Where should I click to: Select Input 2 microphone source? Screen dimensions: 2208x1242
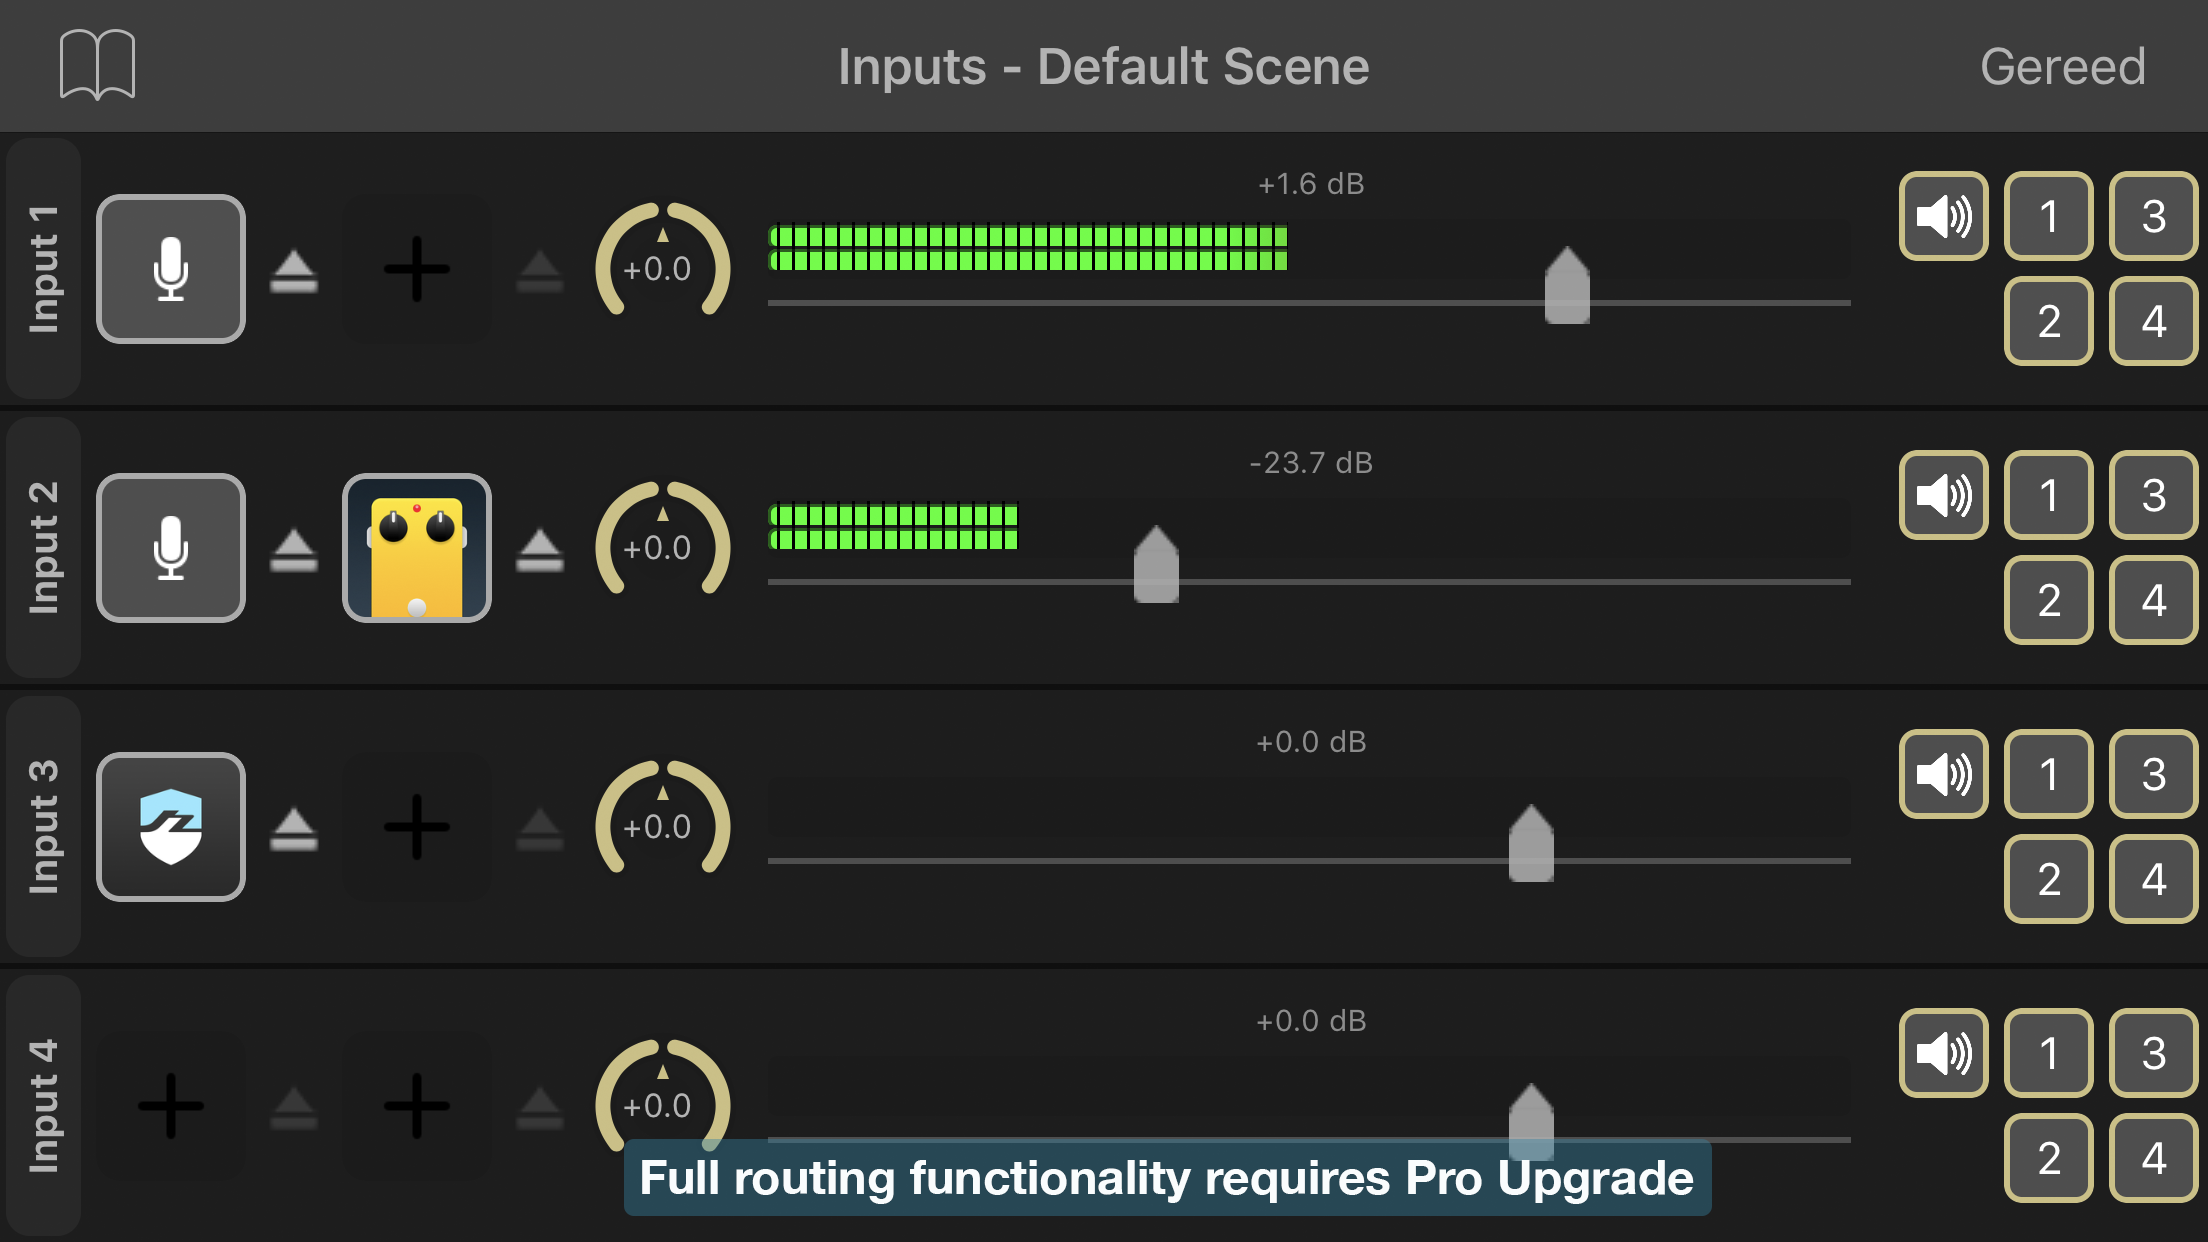(171, 548)
